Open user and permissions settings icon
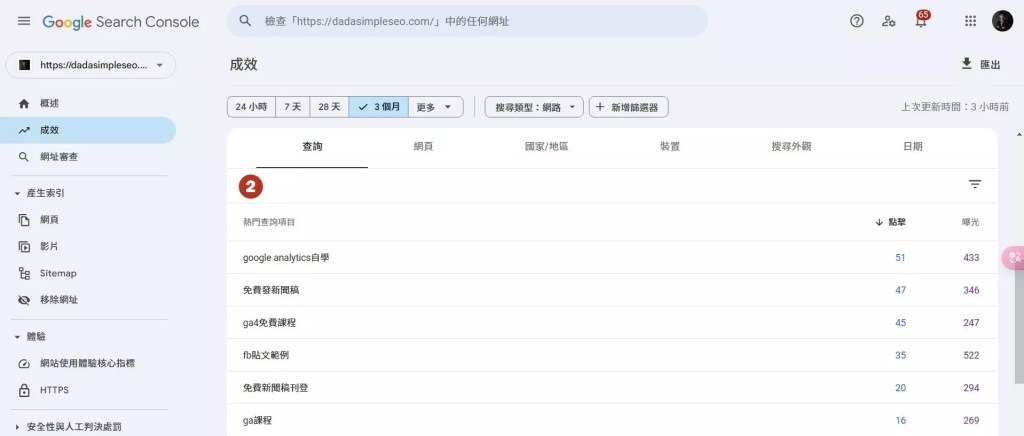This screenshot has height=436, width=1024. 888,21
